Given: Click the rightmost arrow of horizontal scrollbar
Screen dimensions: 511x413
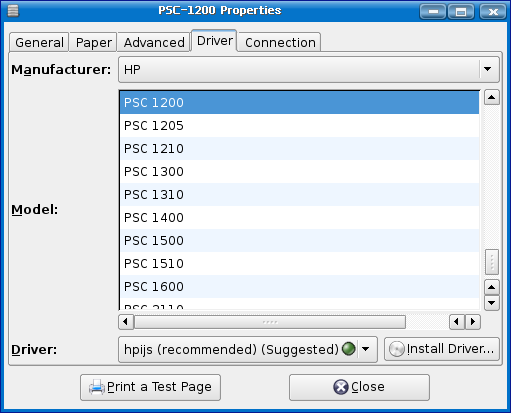Looking at the screenshot, I should click(x=473, y=322).
